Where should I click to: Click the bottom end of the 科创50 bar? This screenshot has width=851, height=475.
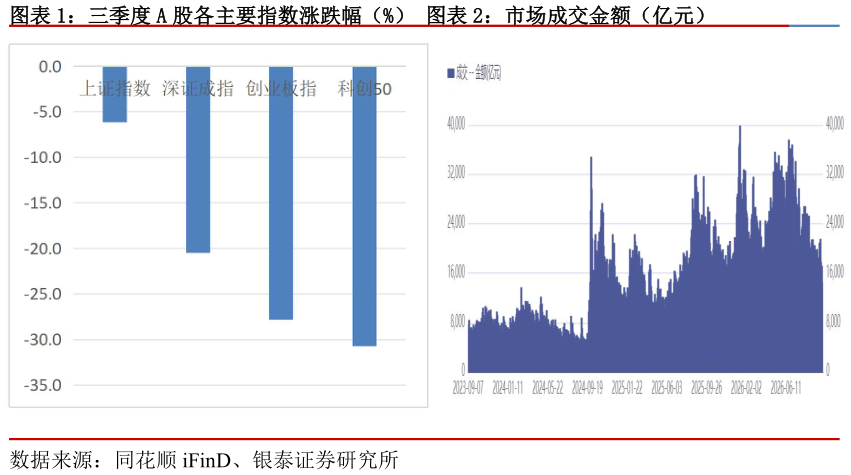364,343
